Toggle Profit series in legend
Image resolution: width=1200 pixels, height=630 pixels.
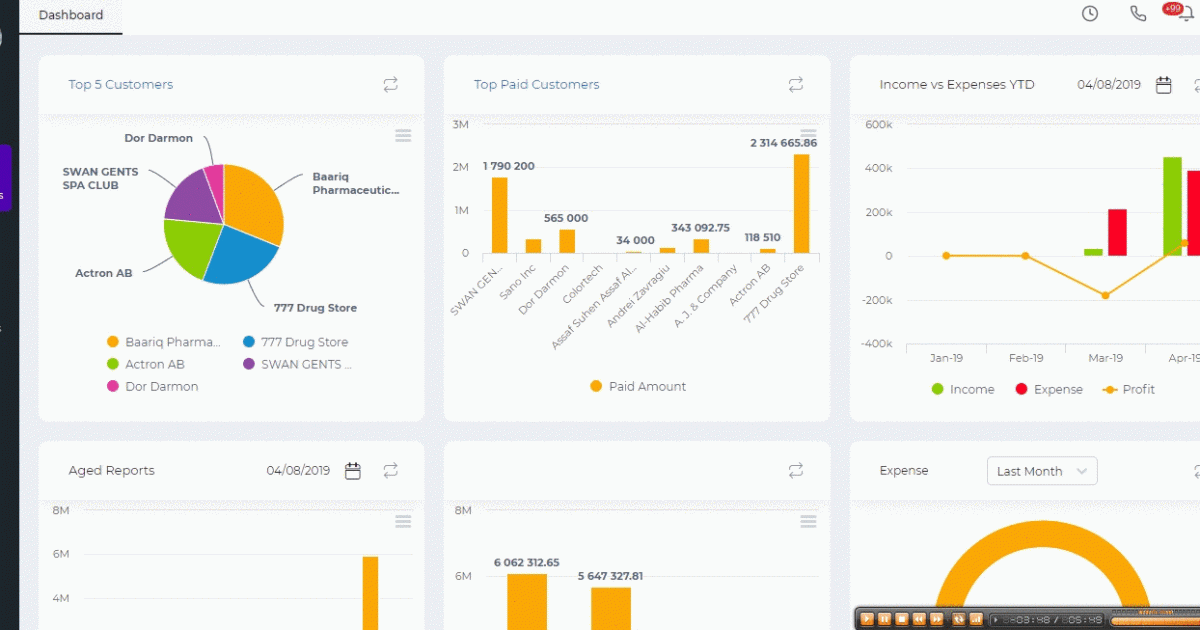click(x=1128, y=389)
